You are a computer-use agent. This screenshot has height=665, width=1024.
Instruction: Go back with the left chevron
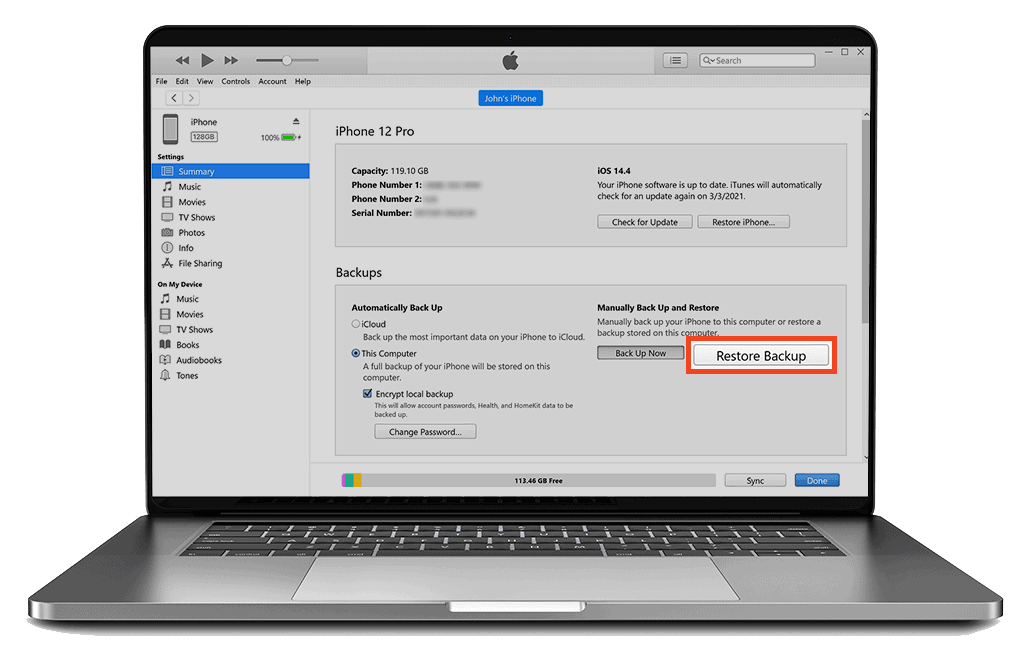pyautogui.click(x=174, y=98)
